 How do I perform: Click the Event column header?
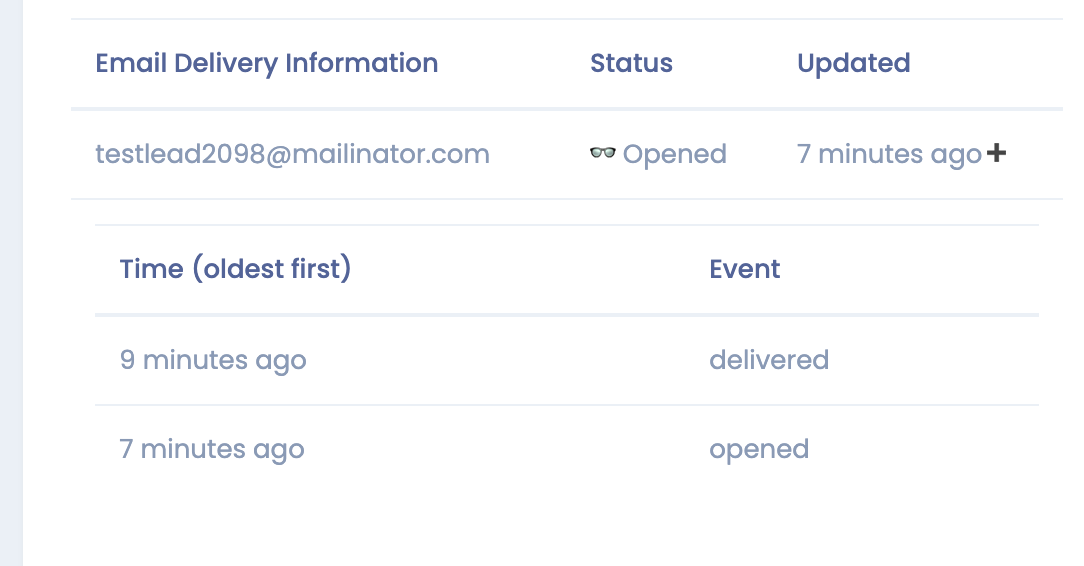[x=745, y=269]
